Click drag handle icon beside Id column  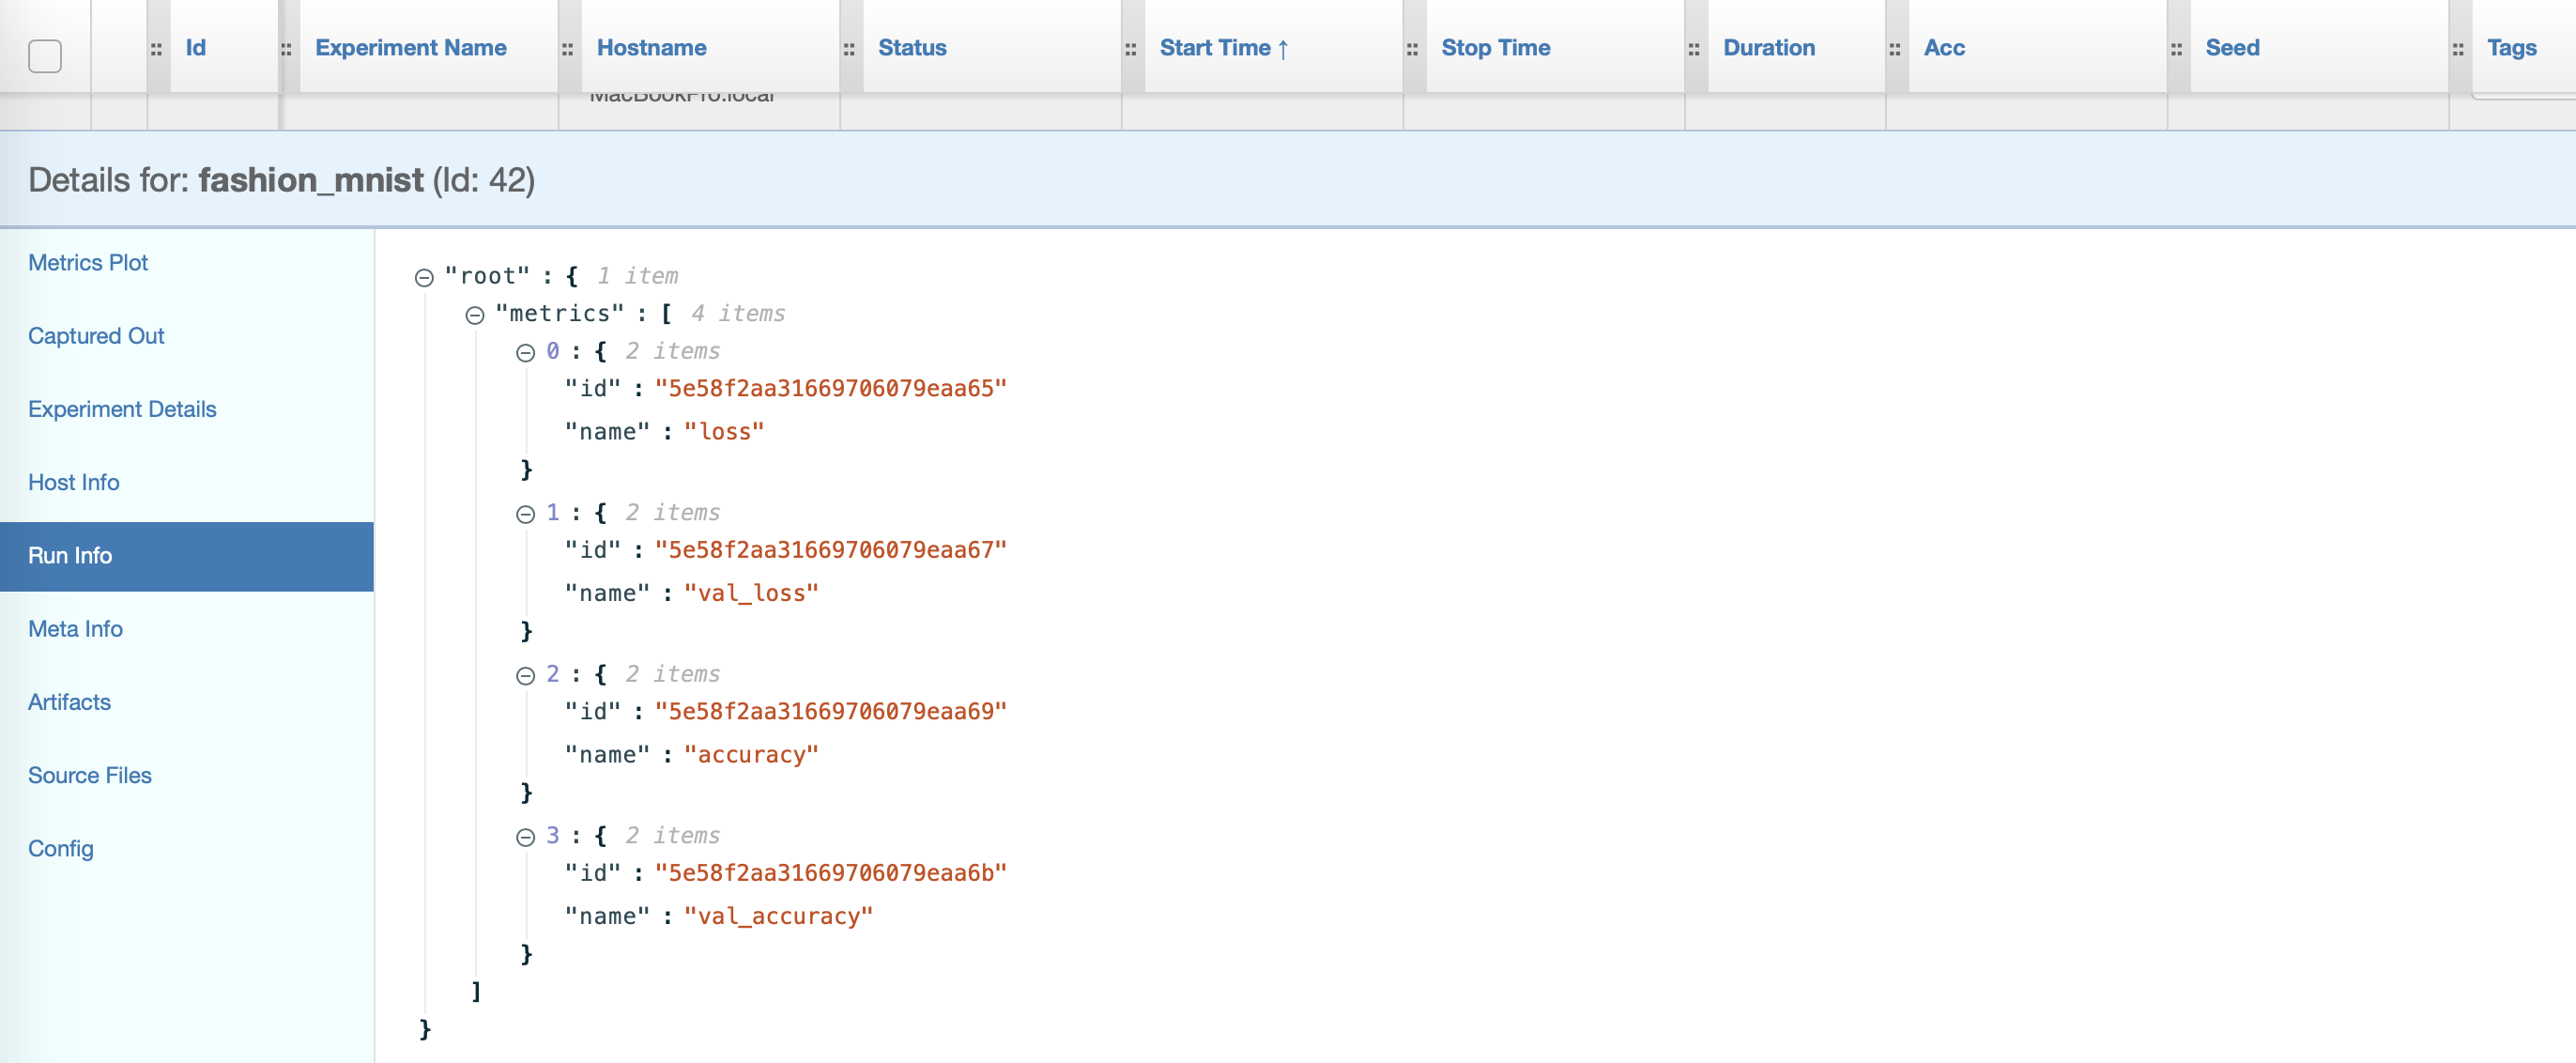pyautogui.click(x=156, y=49)
